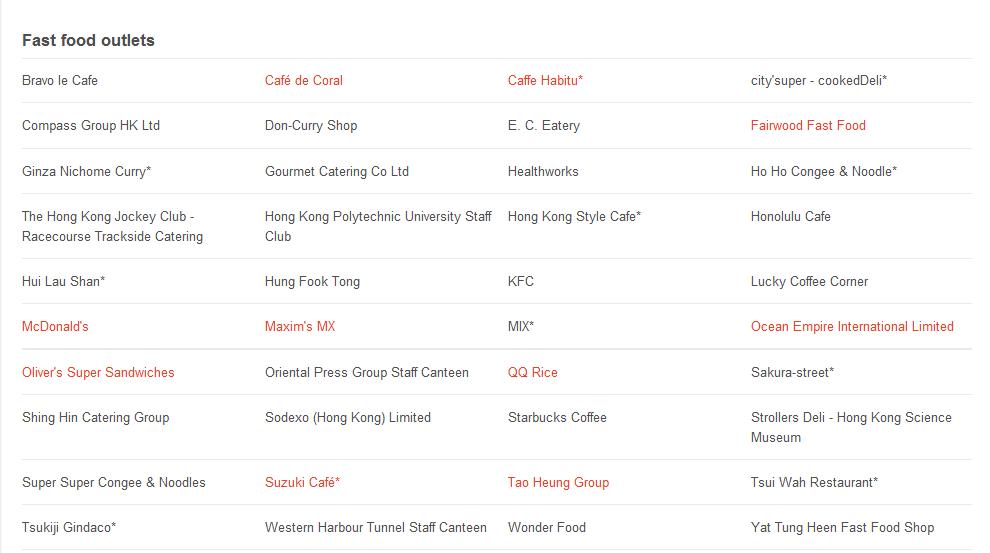
Task: Select Yat Tung Heen Fast Food Shop
Action: (842, 528)
